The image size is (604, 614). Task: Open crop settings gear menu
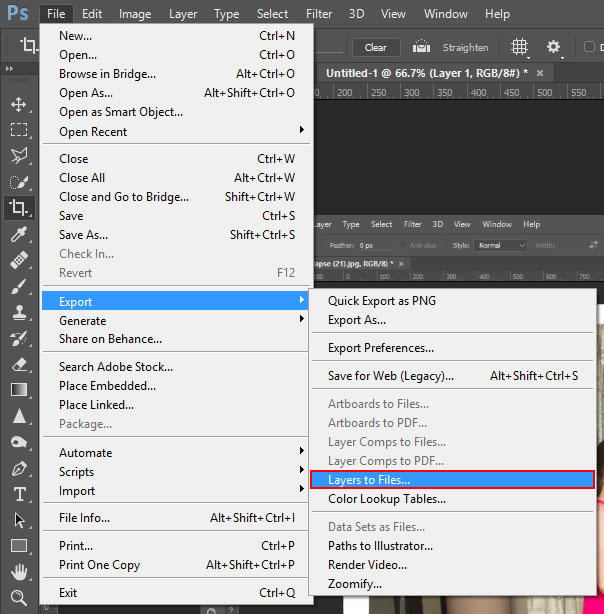pos(553,47)
